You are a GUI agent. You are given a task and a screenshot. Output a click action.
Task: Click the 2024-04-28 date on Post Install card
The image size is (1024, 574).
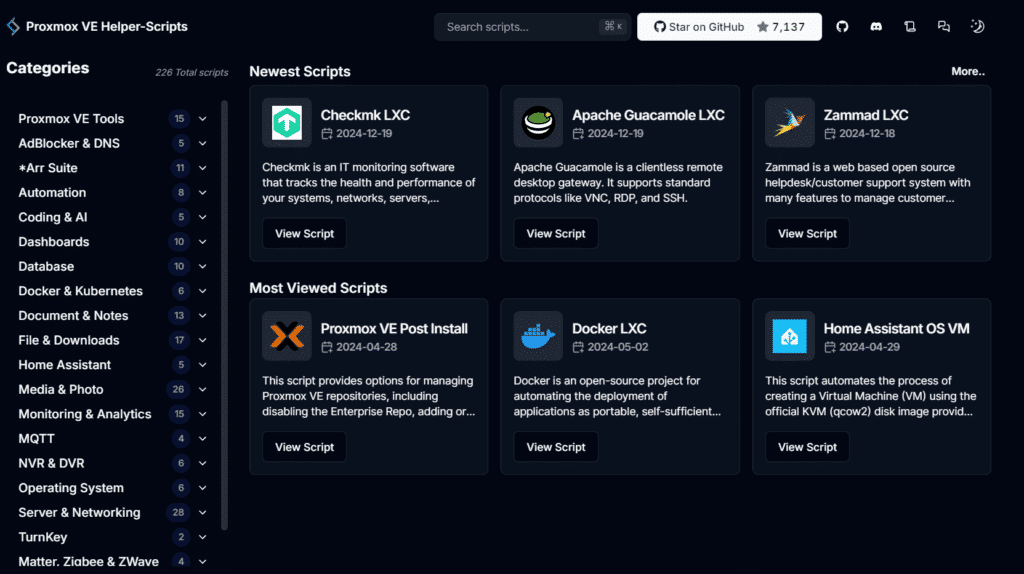point(366,347)
